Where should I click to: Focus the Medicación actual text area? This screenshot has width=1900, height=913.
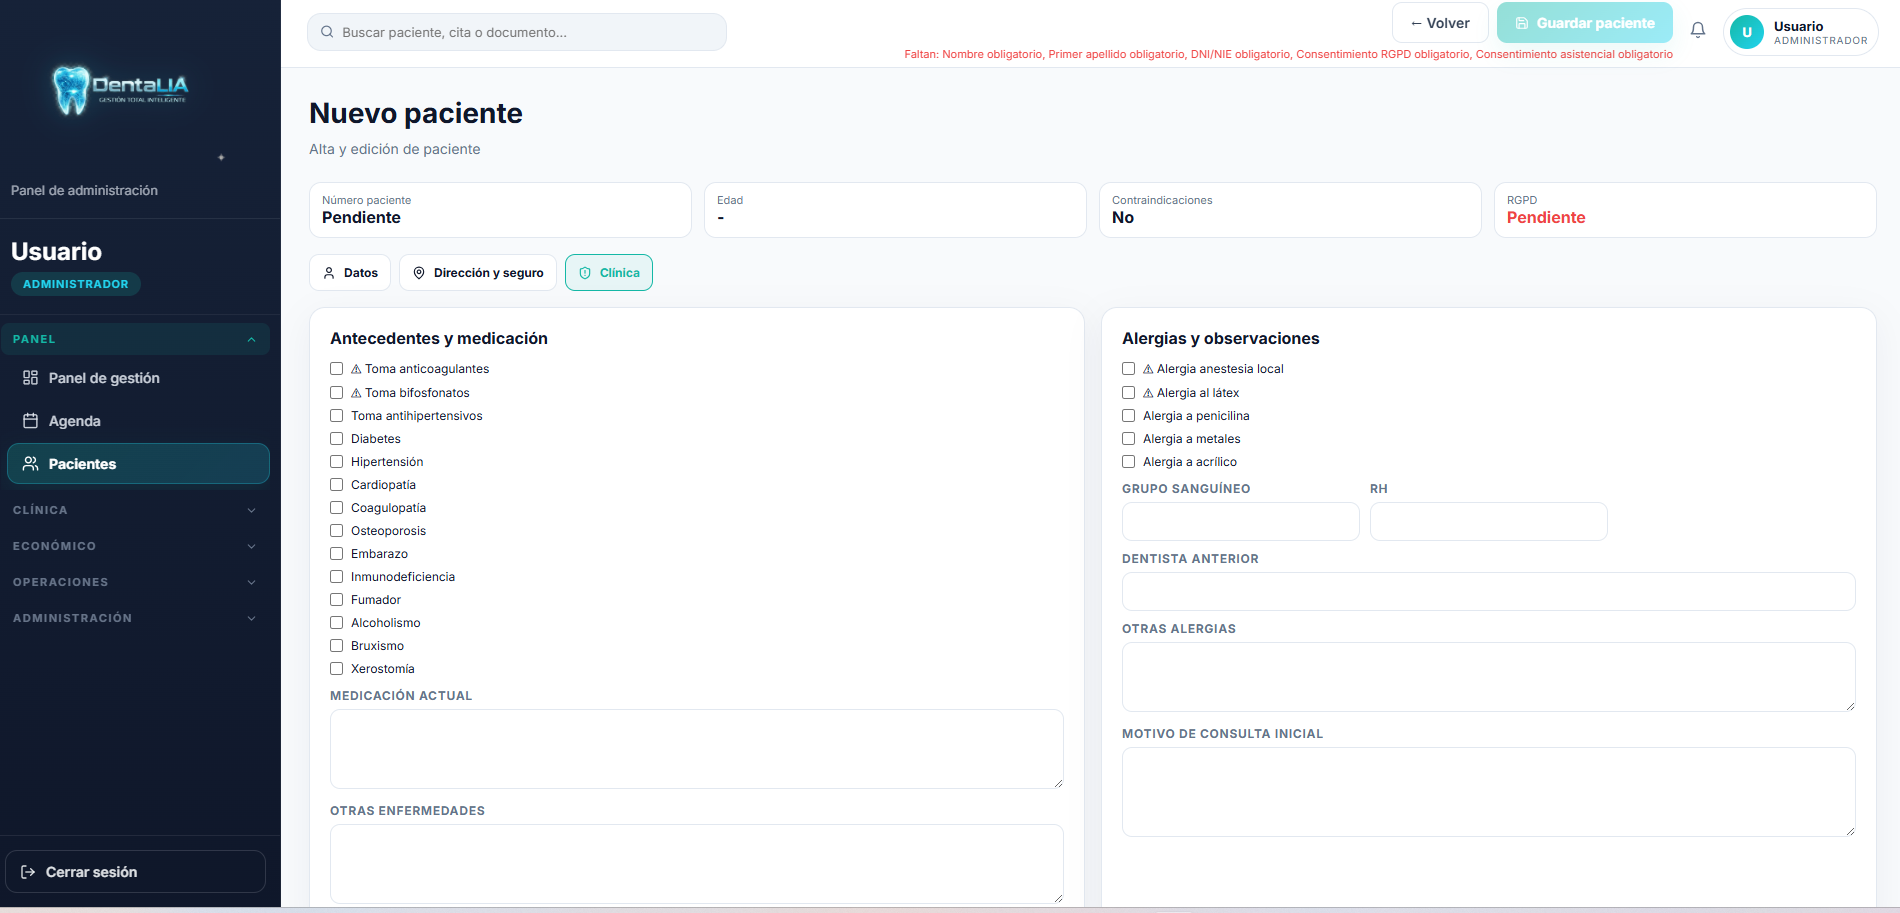pos(696,749)
